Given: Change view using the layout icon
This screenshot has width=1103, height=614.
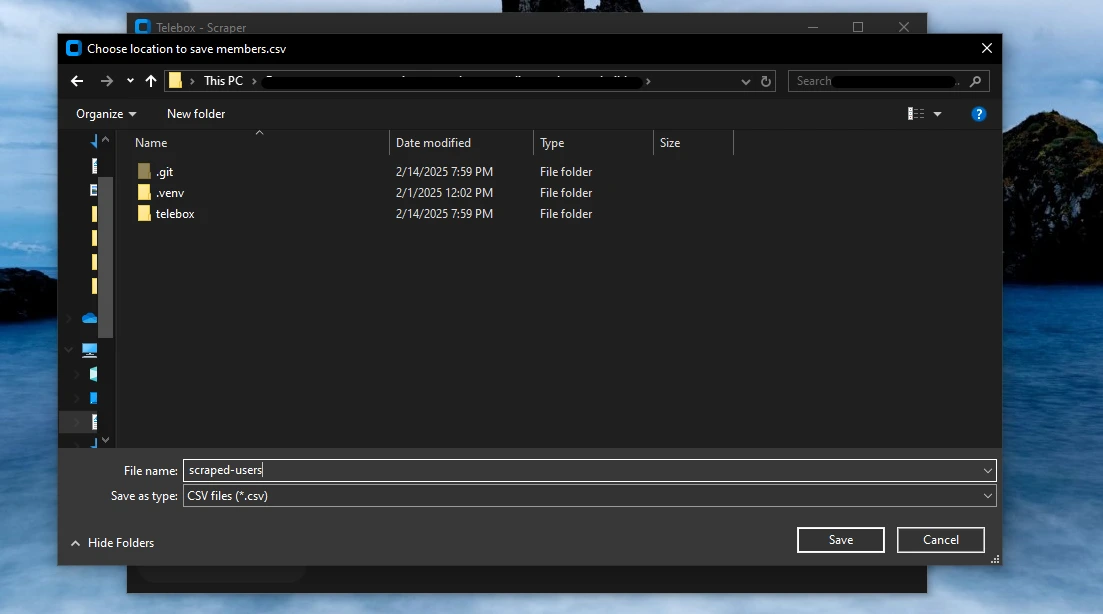Looking at the screenshot, I should coord(916,114).
